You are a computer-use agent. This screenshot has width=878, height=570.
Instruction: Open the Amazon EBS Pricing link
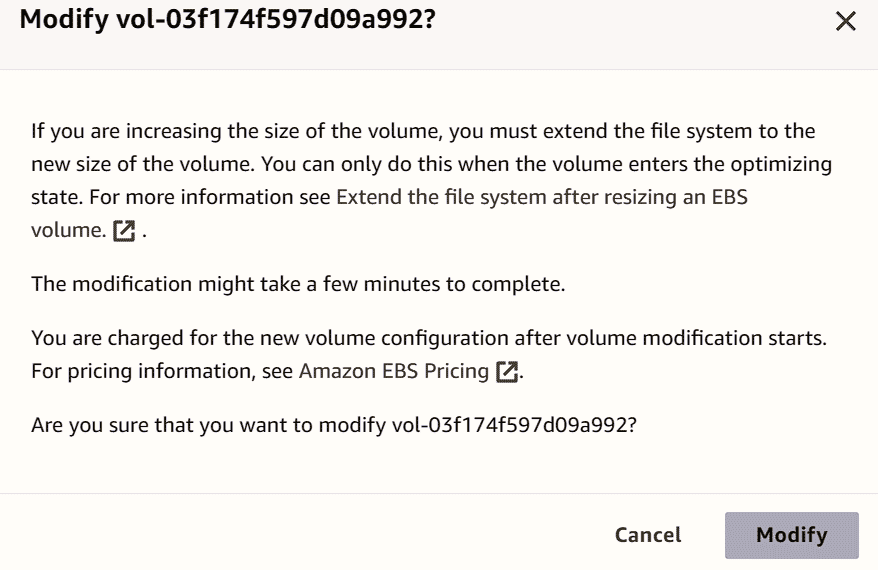(394, 371)
